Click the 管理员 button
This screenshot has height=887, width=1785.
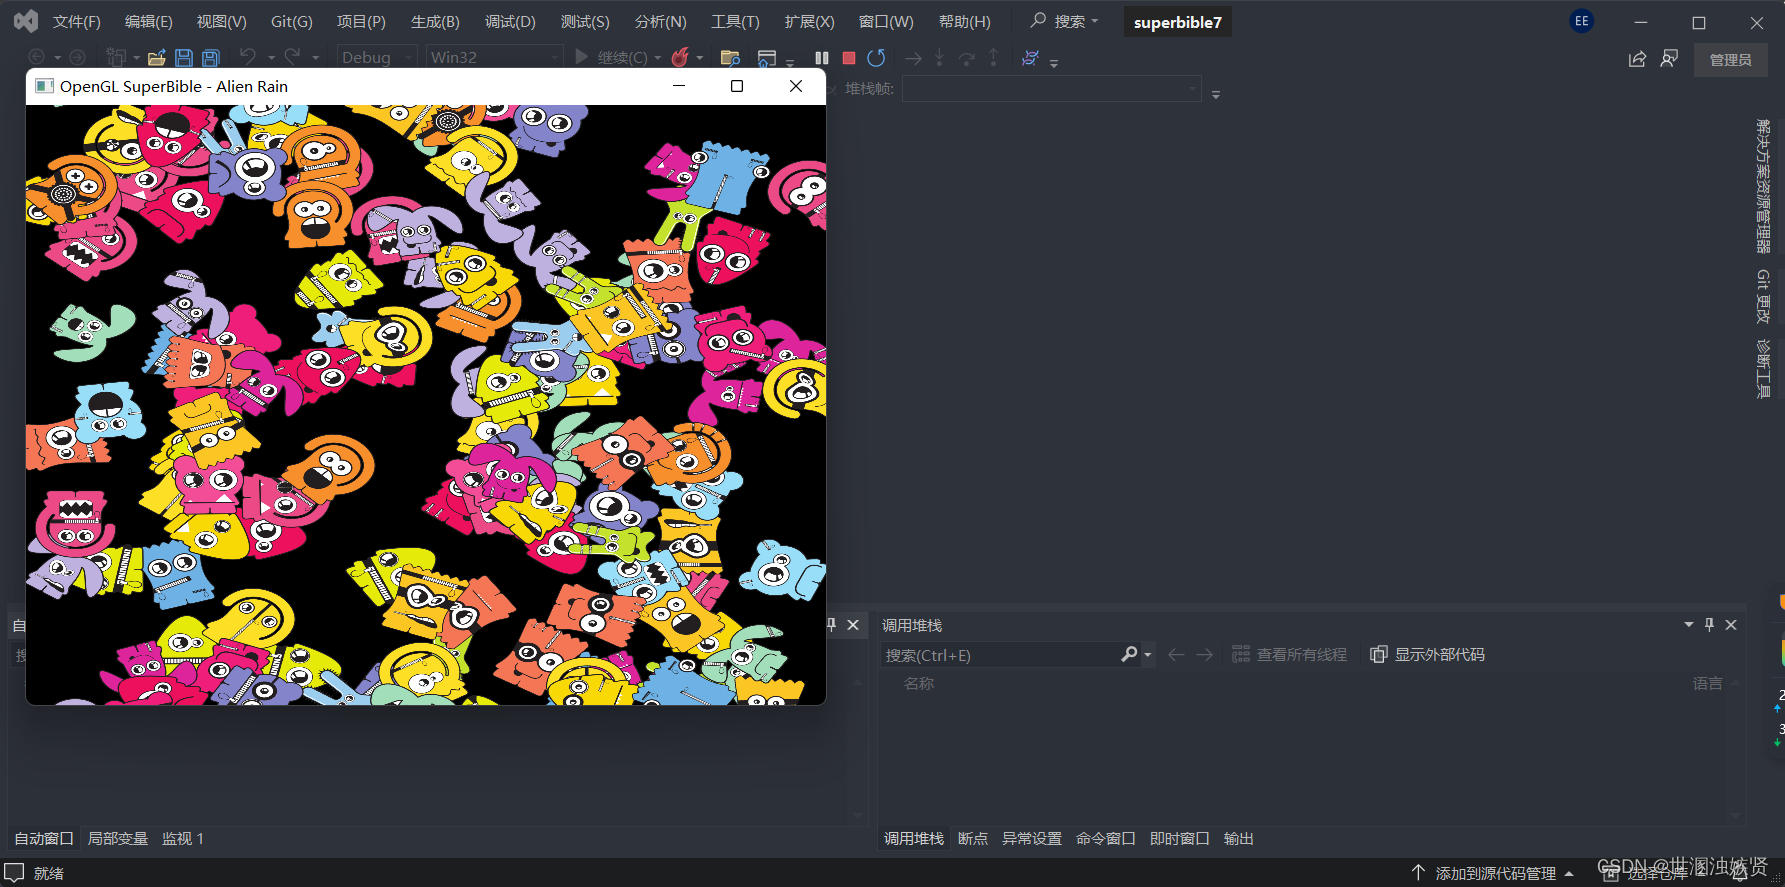pos(1730,60)
